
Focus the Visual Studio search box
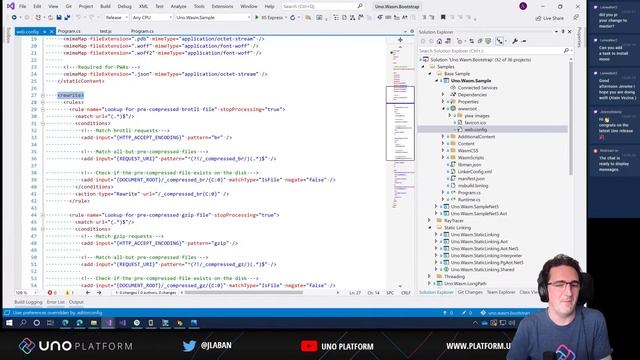pos(322,7)
